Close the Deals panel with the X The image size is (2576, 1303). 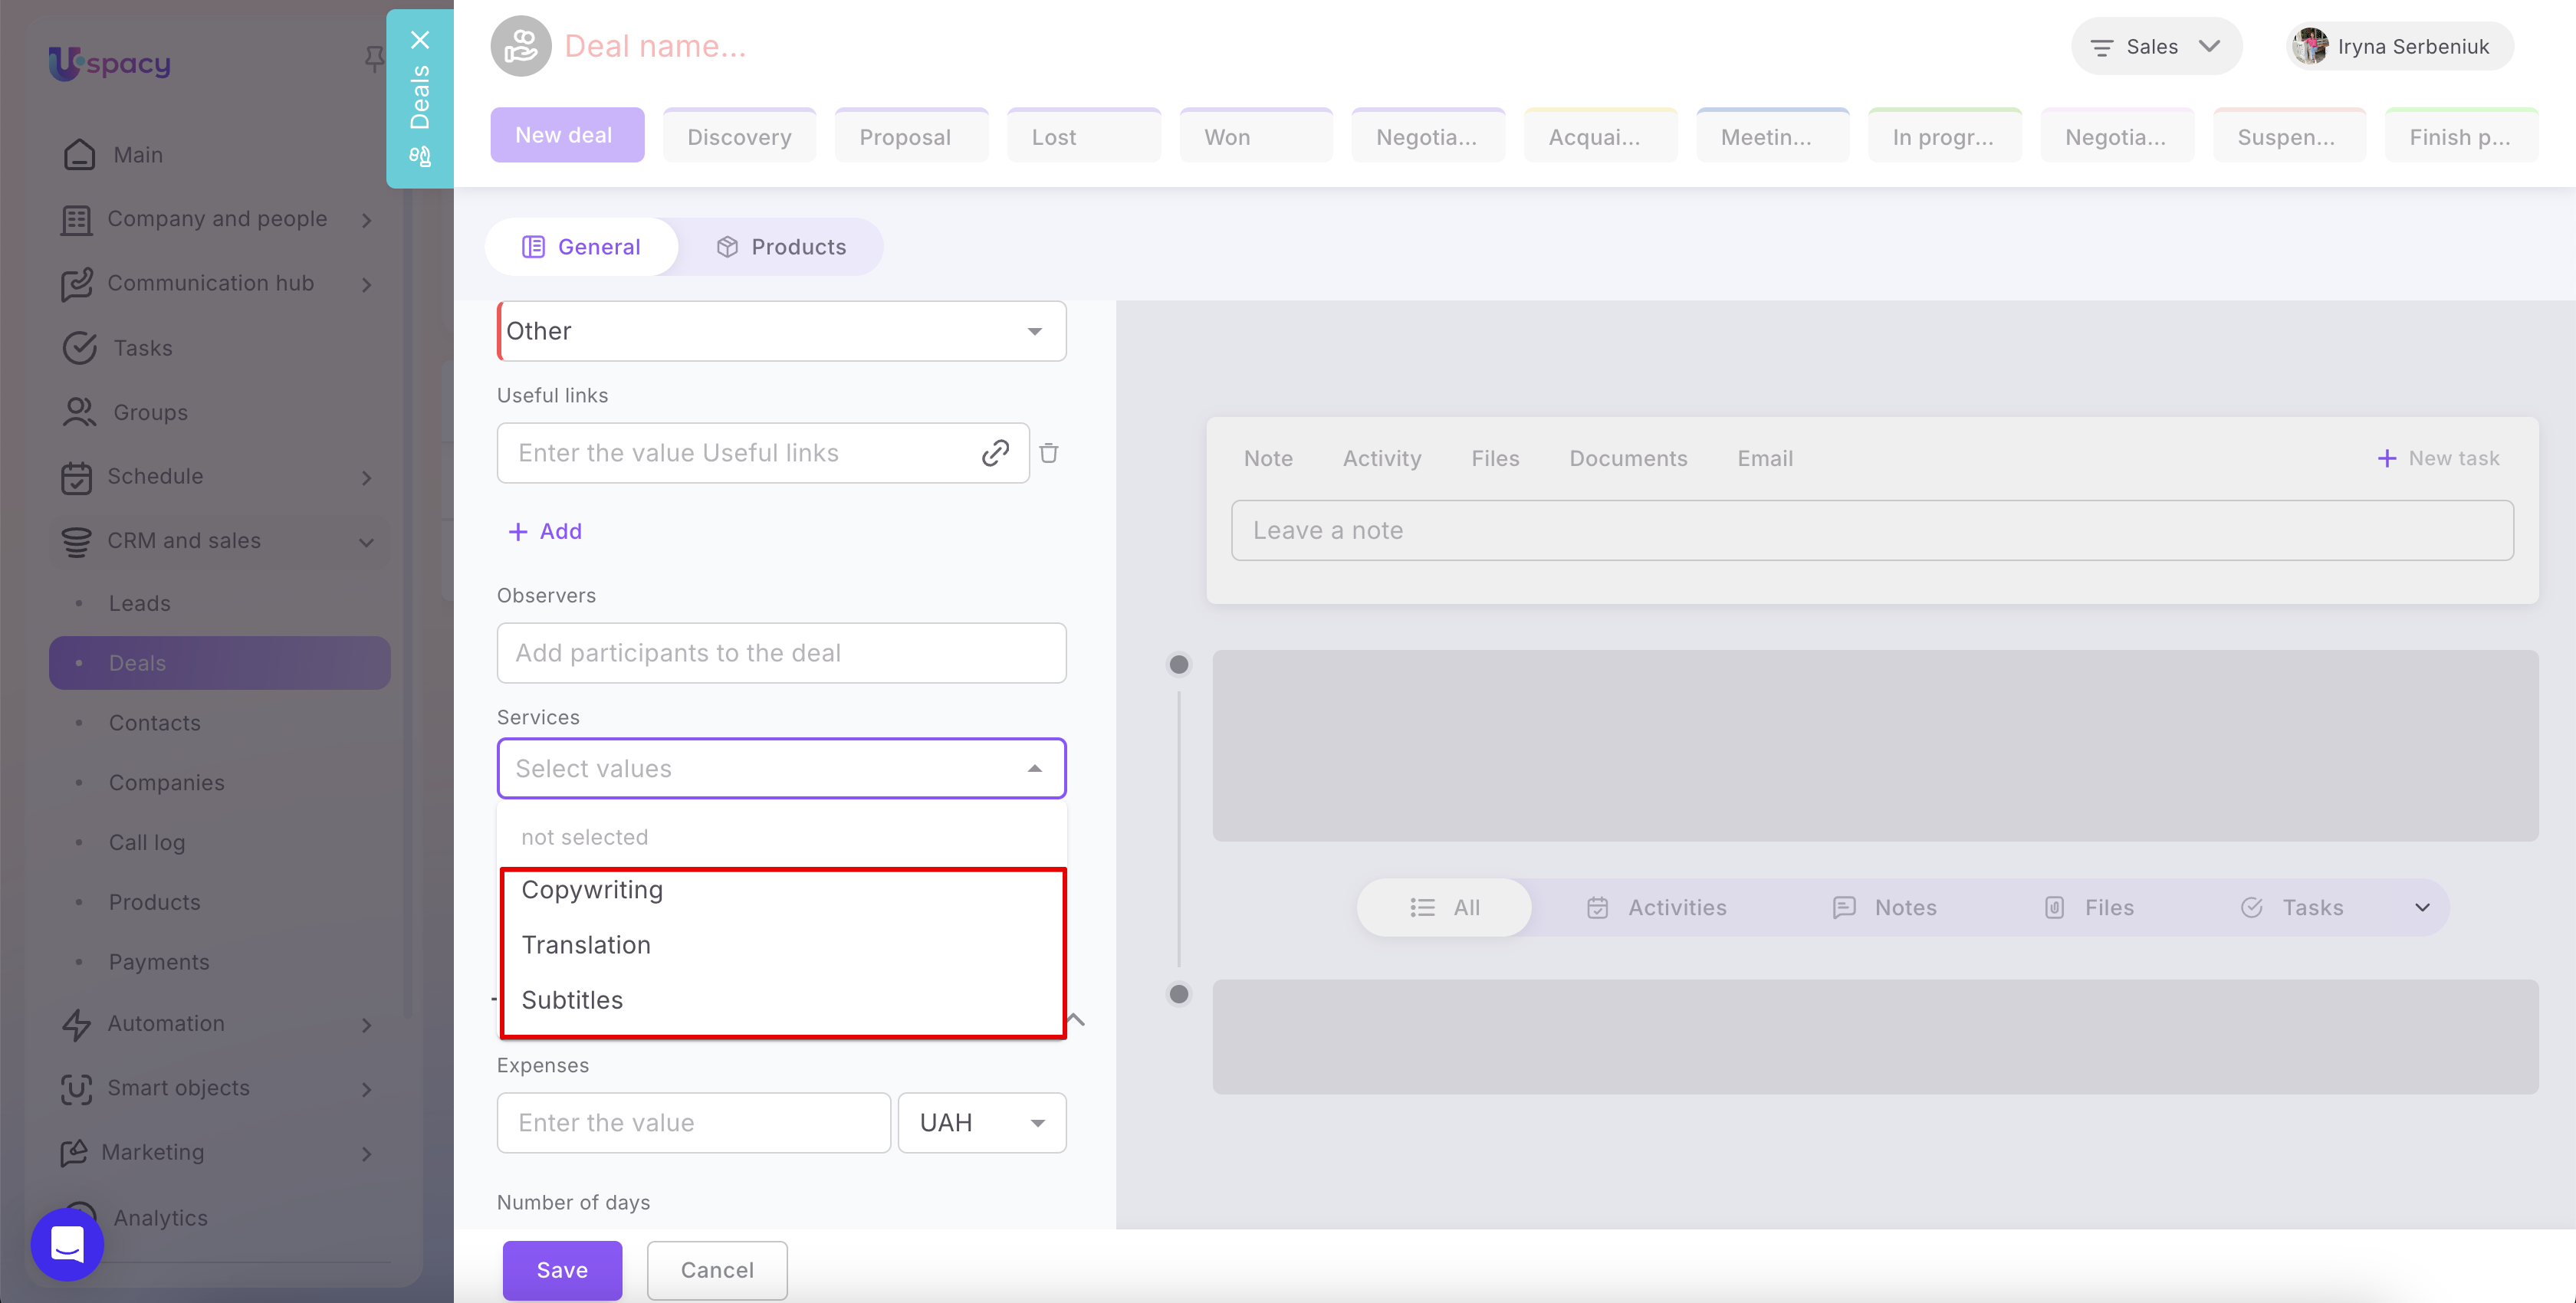click(x=420, y=40)
